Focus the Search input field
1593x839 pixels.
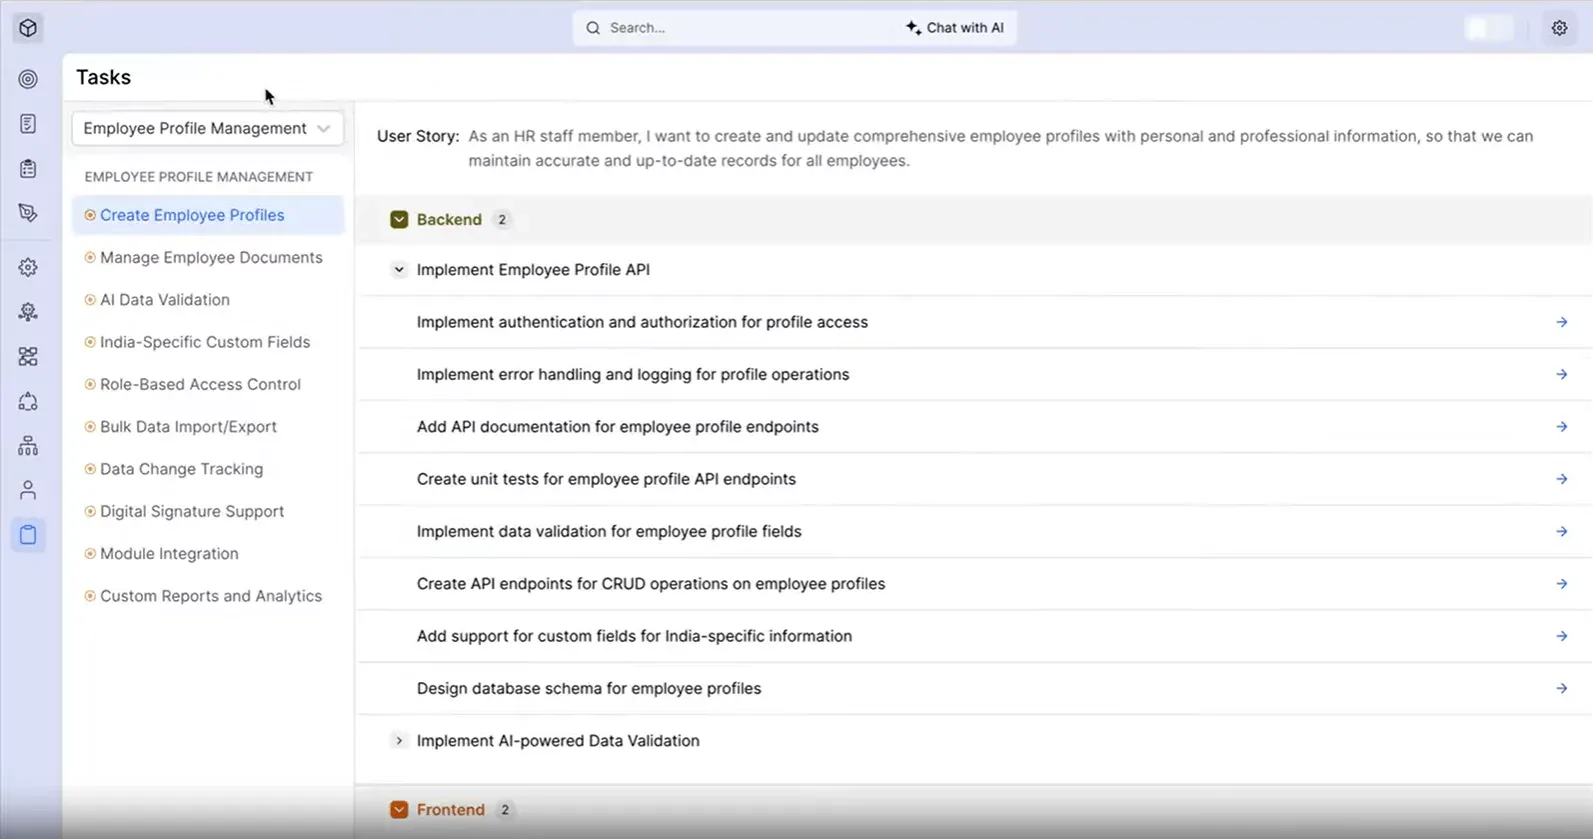tap(740, 28)
